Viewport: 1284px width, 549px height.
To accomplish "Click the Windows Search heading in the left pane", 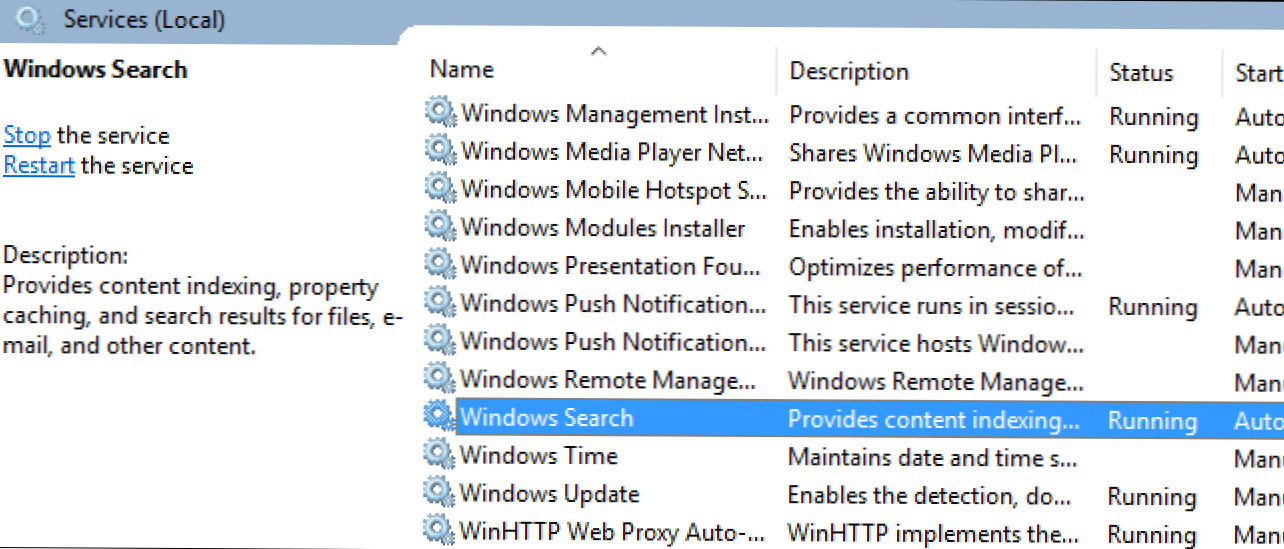I will click(96, 69).
